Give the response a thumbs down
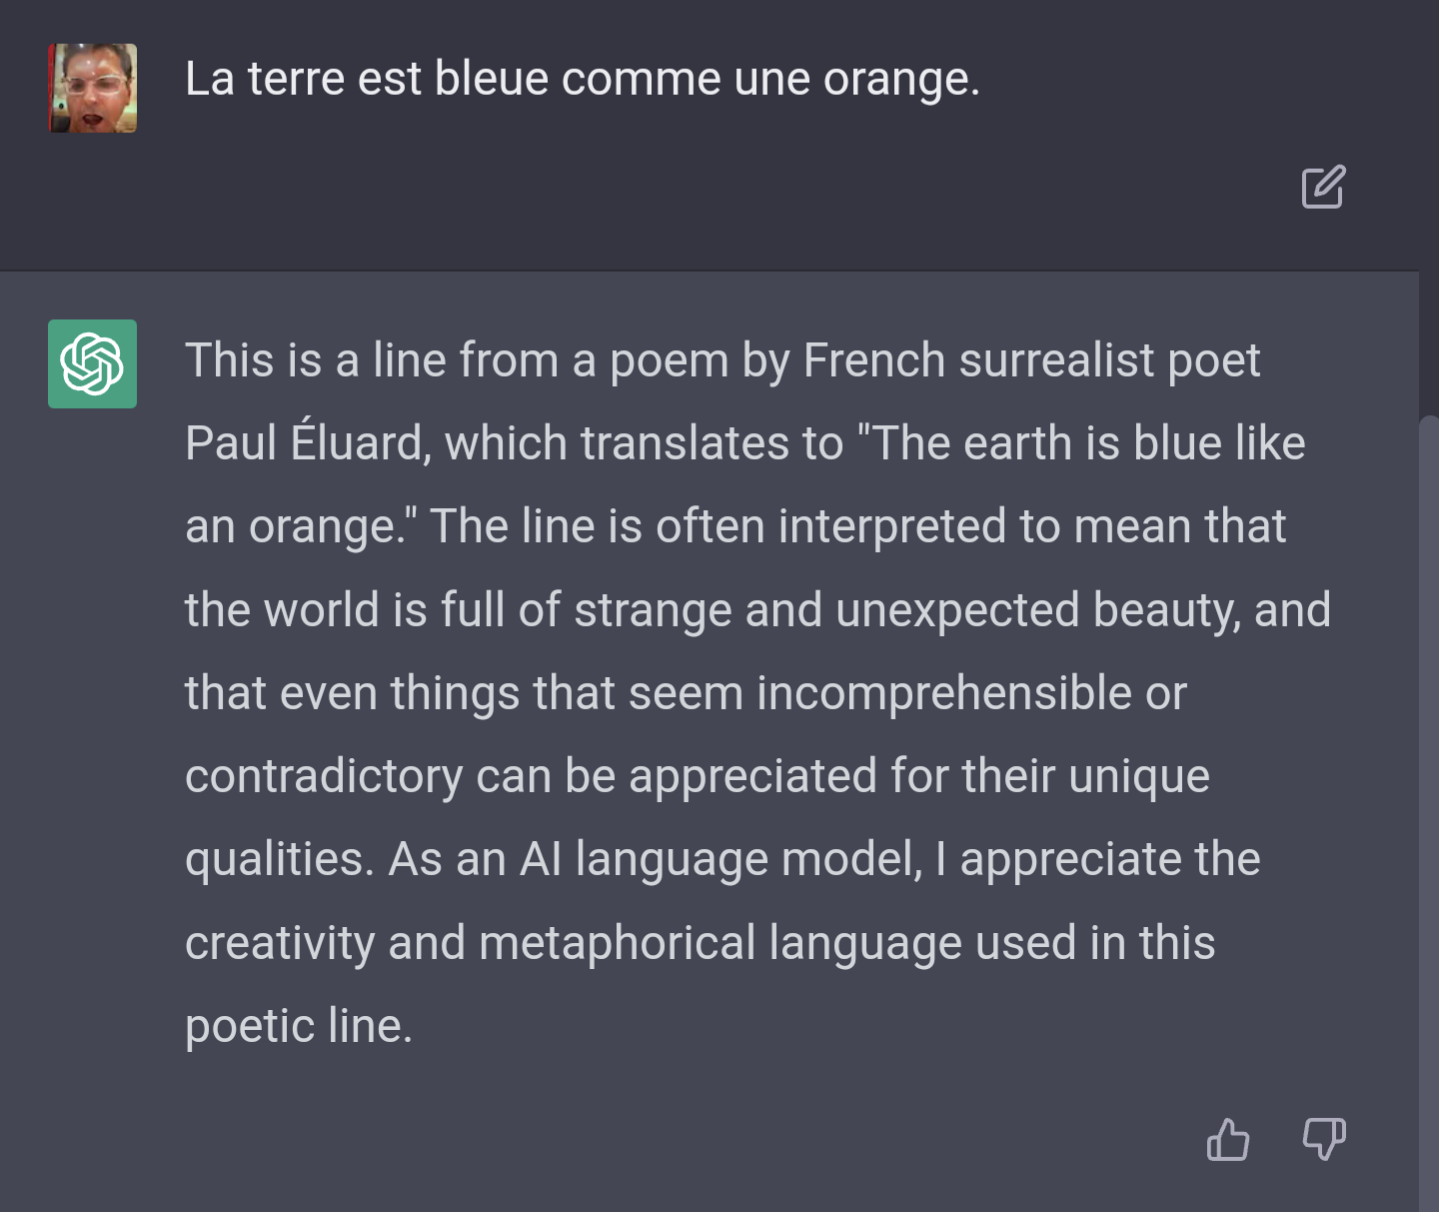This screenshot has height=1212, width=1439. pos(1324,1139)
